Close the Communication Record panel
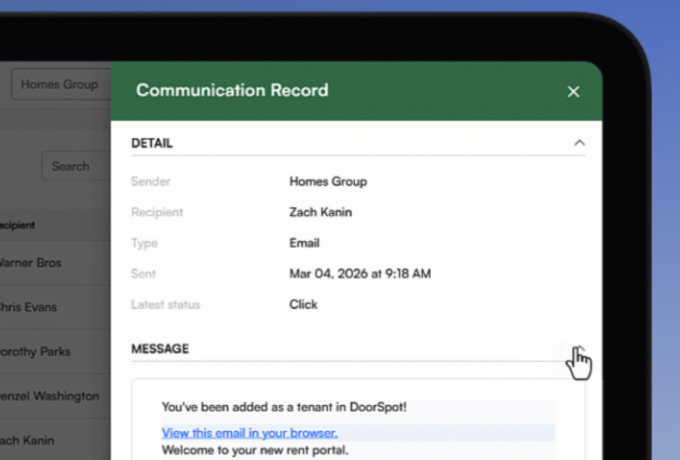 573,92
